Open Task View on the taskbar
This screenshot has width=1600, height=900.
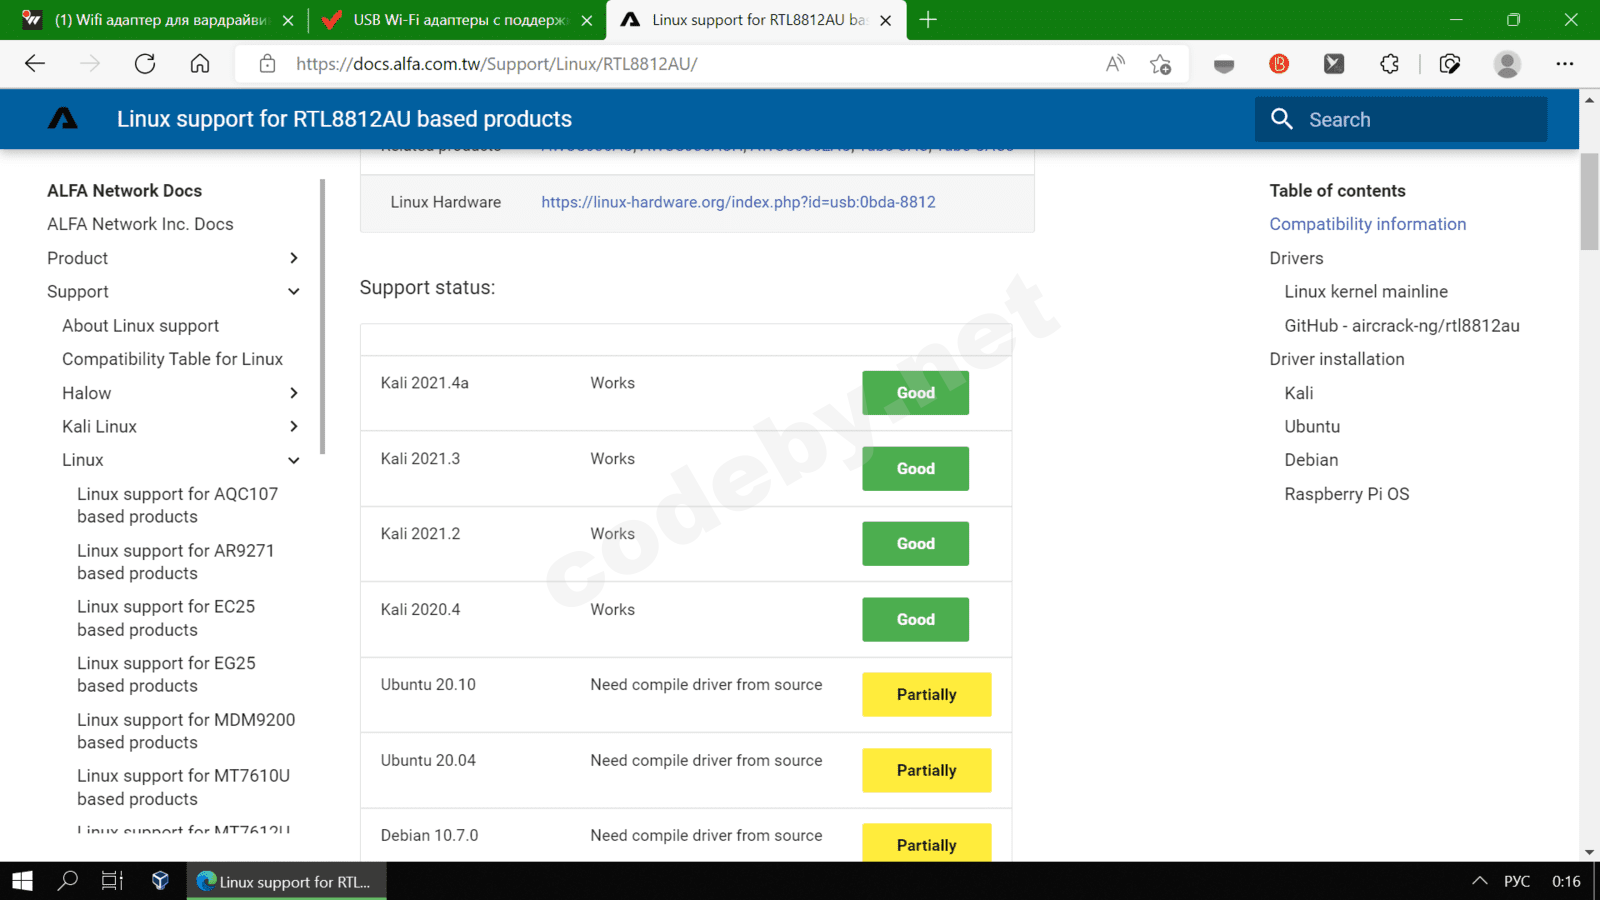click(x=112, y=881)
